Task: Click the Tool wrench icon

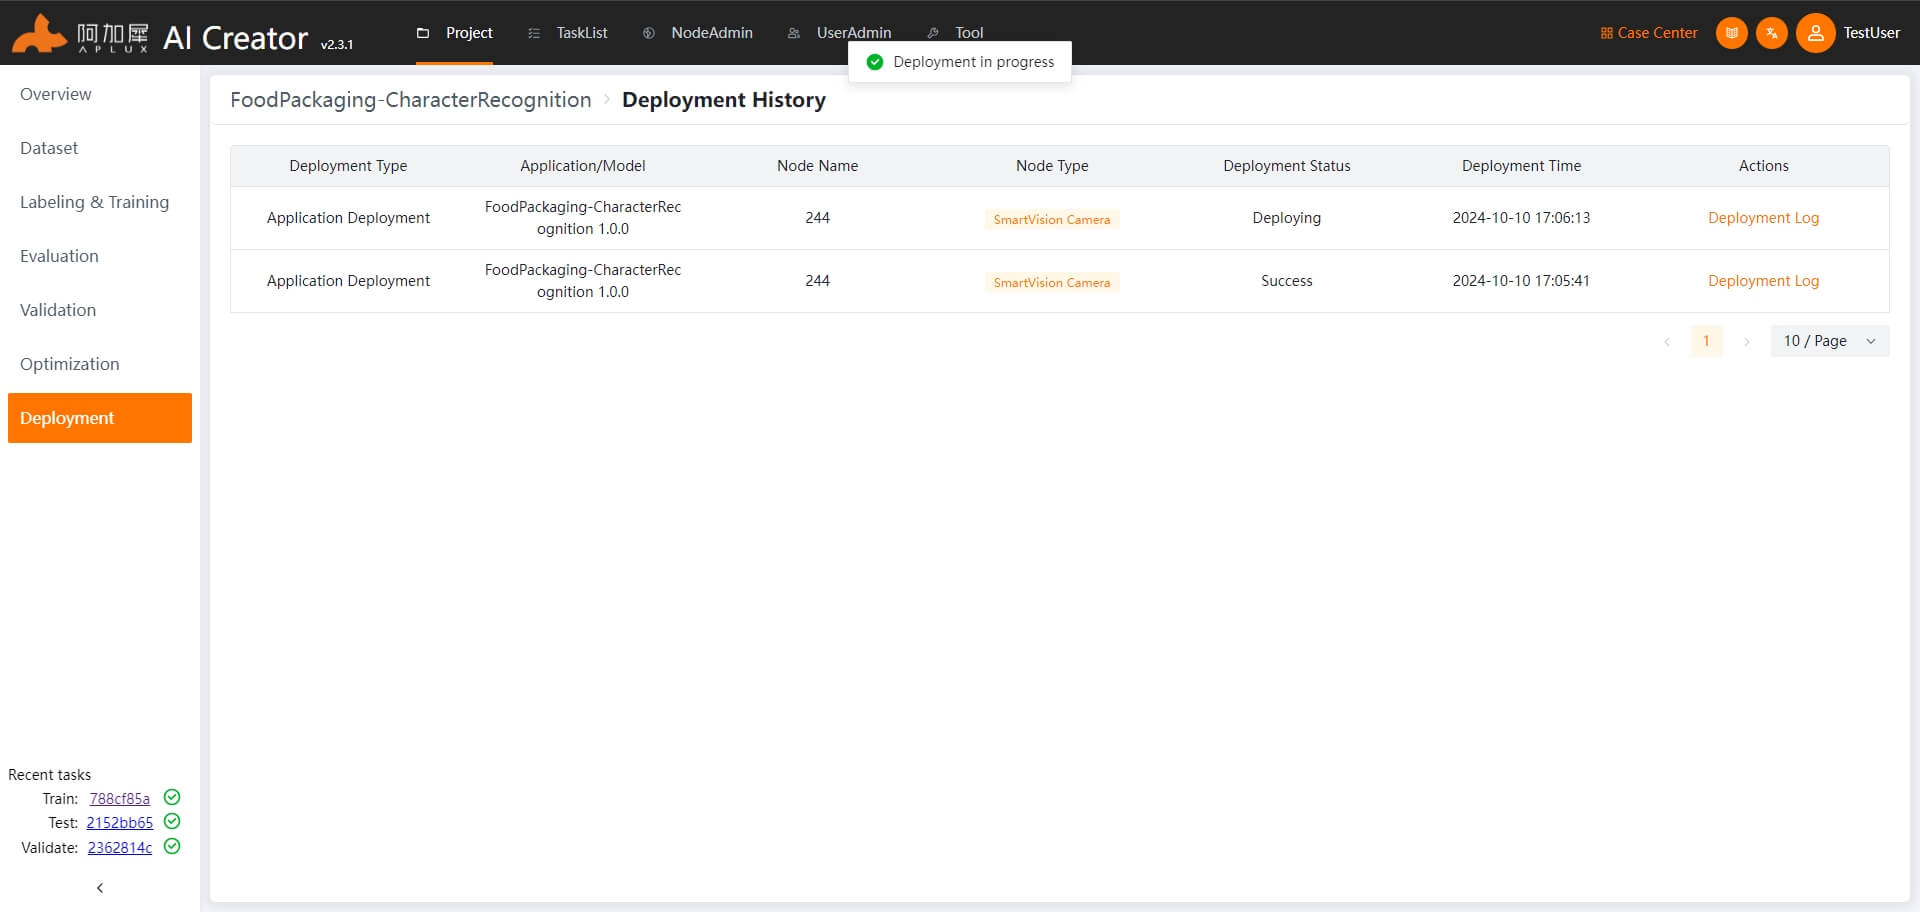Action: (933, 33)
